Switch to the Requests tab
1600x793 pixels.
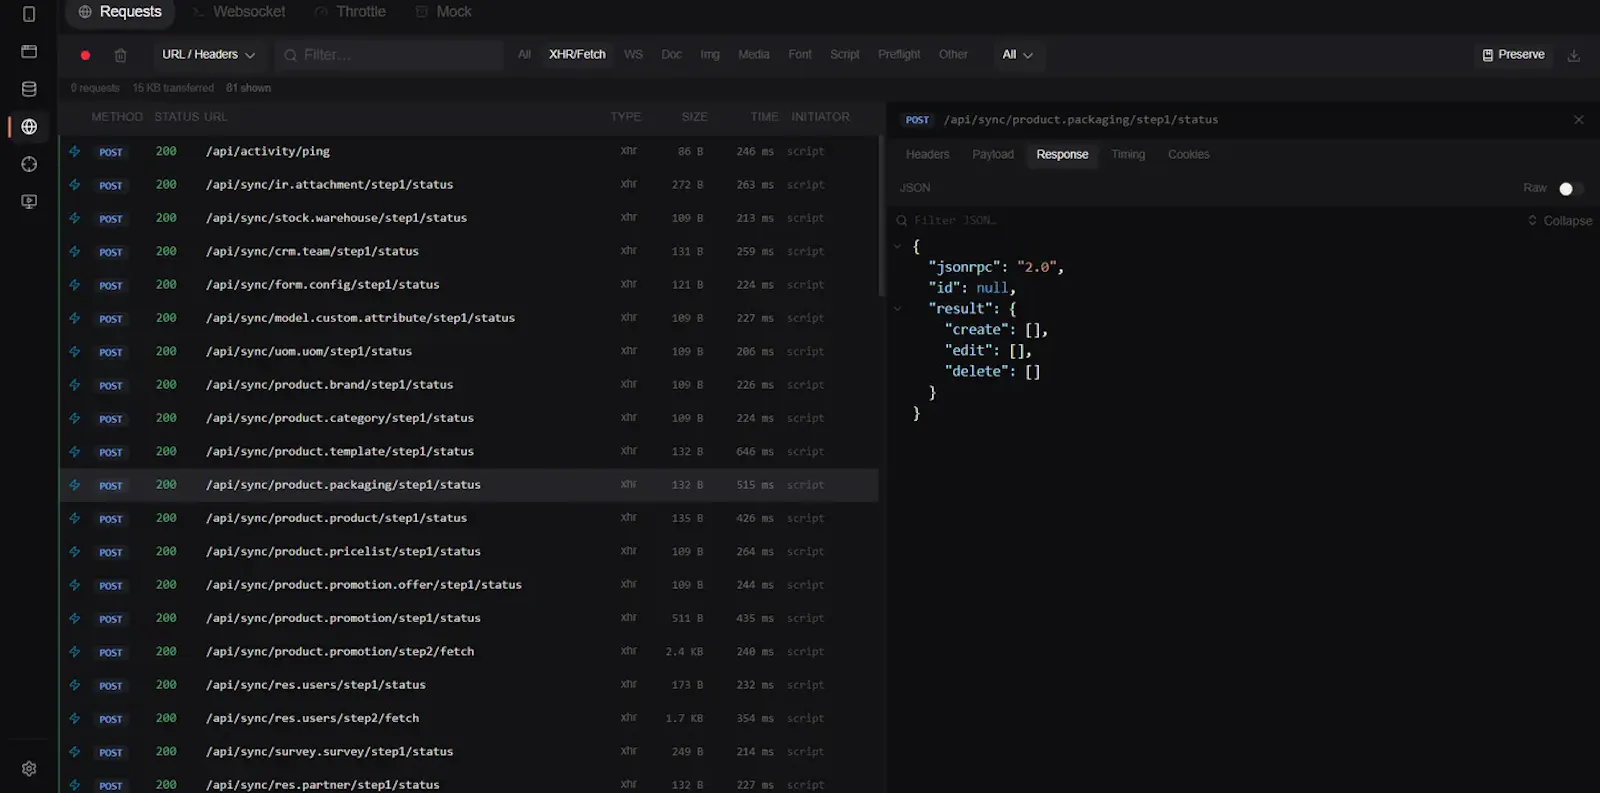tap(120, 12)
